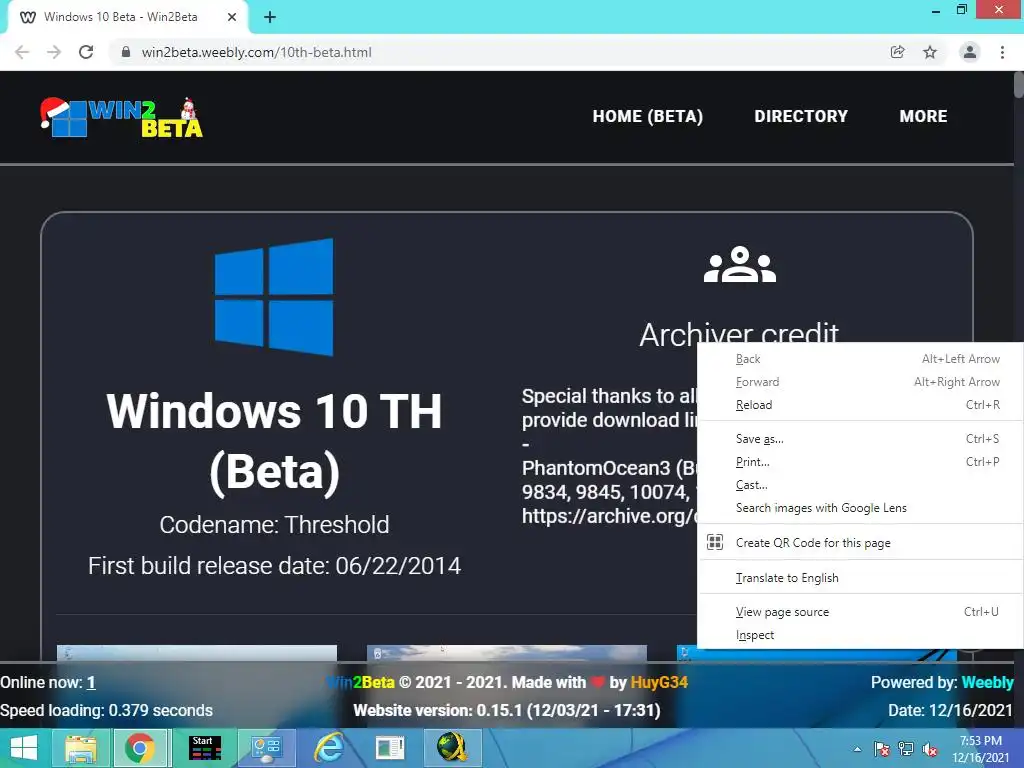Open the DIRECTORY nav link
The height and width of the screenshot is (768, 1024).
pyautogui.click(x=801, y=116)
